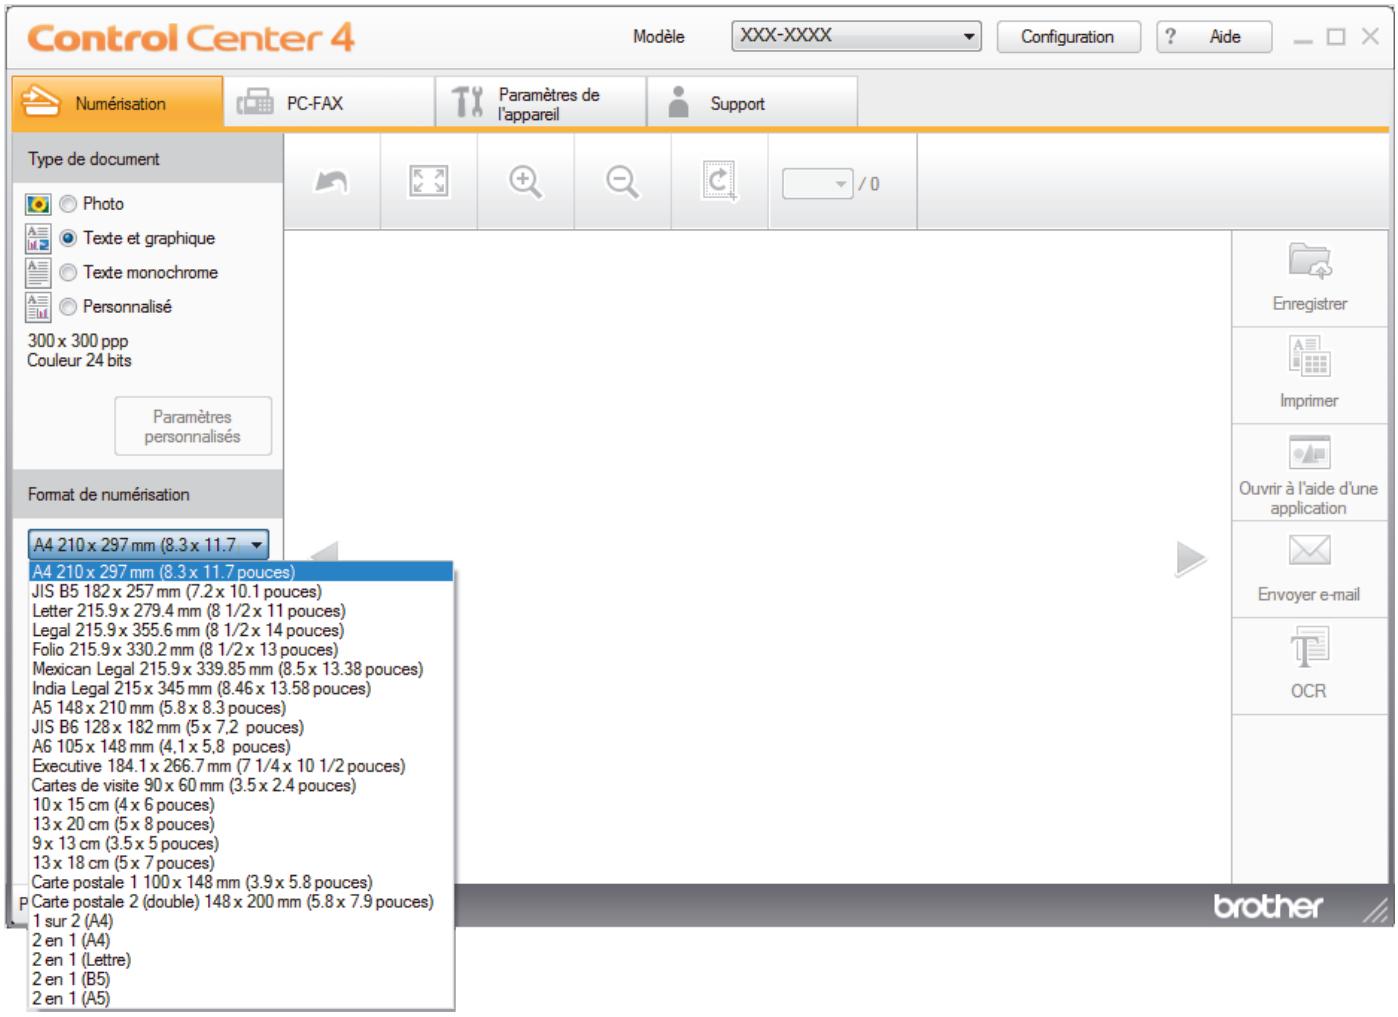Click the Texte monochrome type icon
The width and height of the screenshot is (1398, 1017).
(x=38, y=272)
